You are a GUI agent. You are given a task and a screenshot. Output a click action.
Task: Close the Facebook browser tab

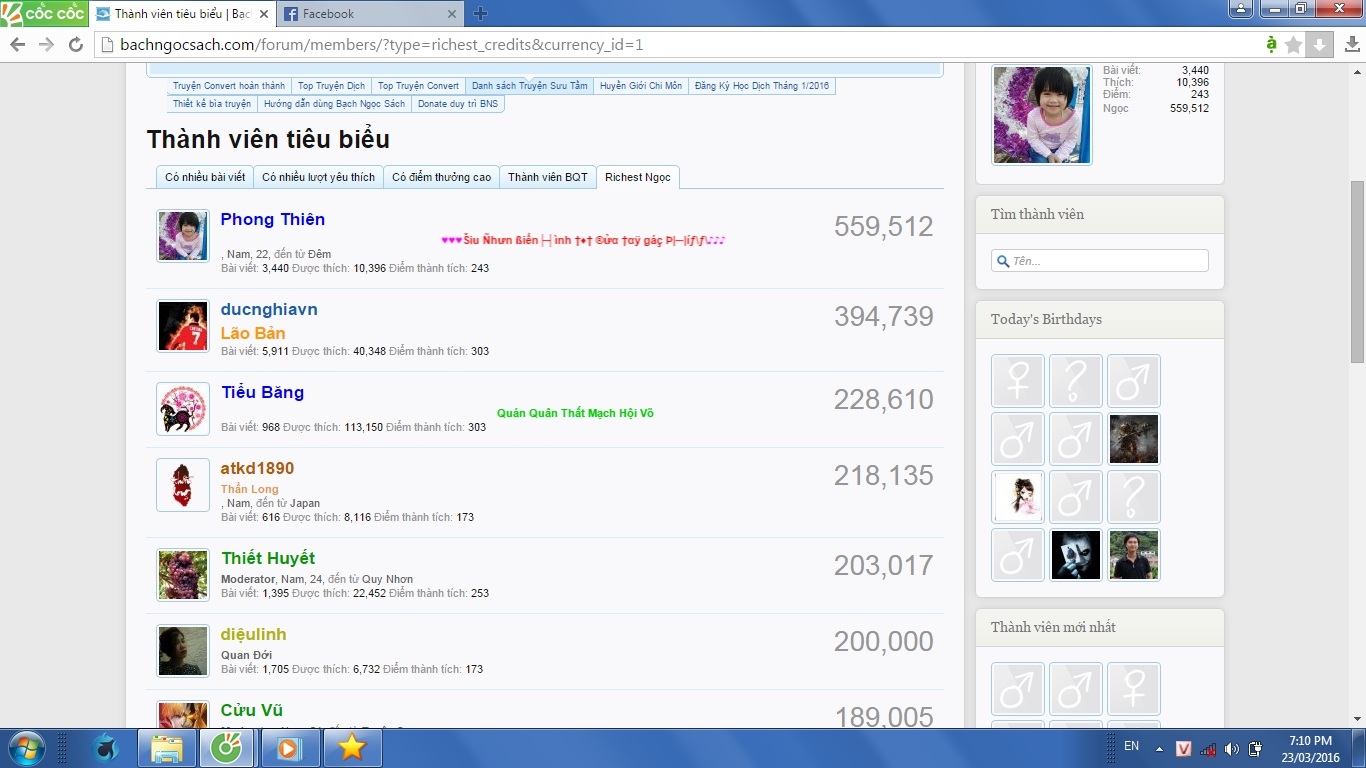452,14
